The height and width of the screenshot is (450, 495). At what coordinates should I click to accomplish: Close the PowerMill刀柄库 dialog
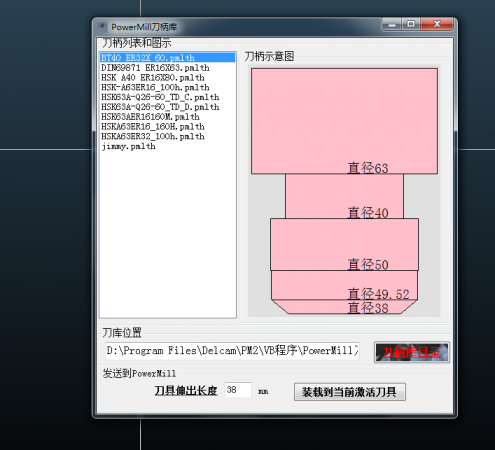437,24
